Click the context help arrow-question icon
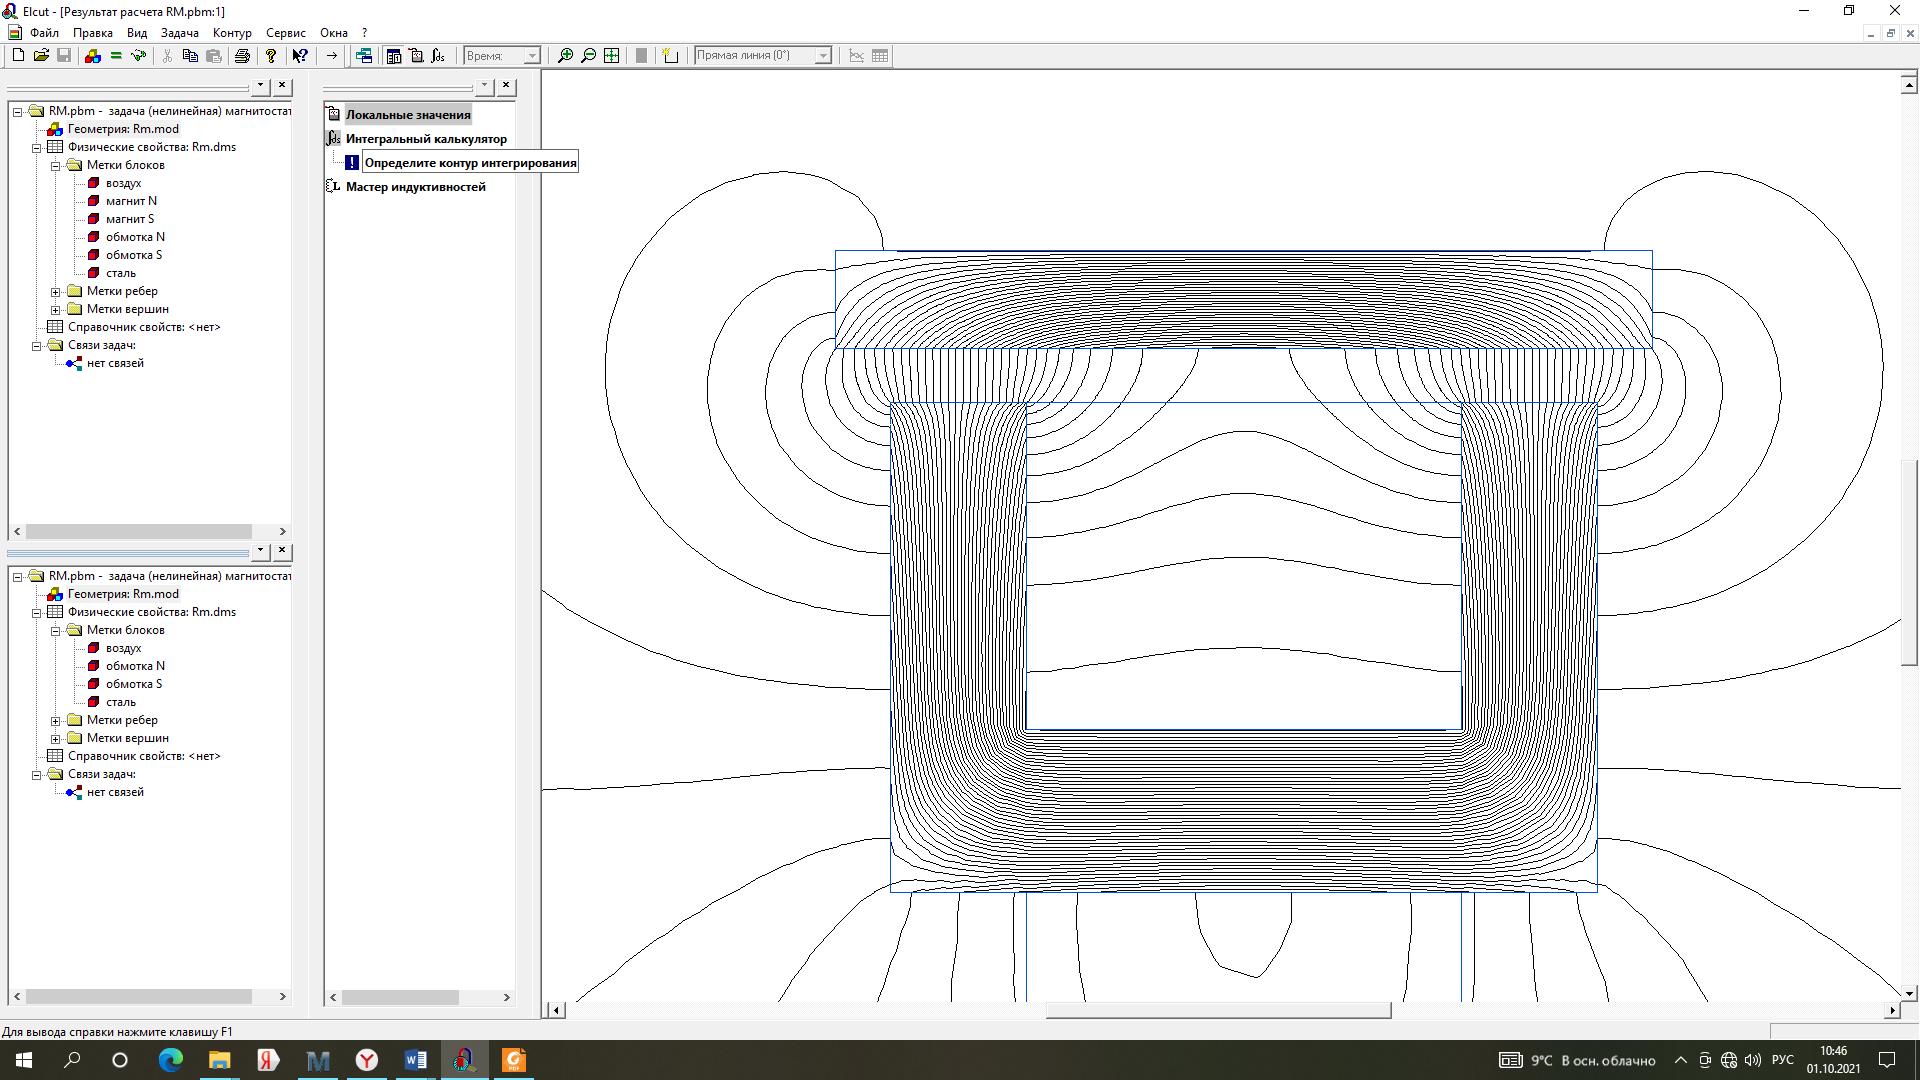The width and height of the screenshot is (1920, 1080). click(299, 56)
